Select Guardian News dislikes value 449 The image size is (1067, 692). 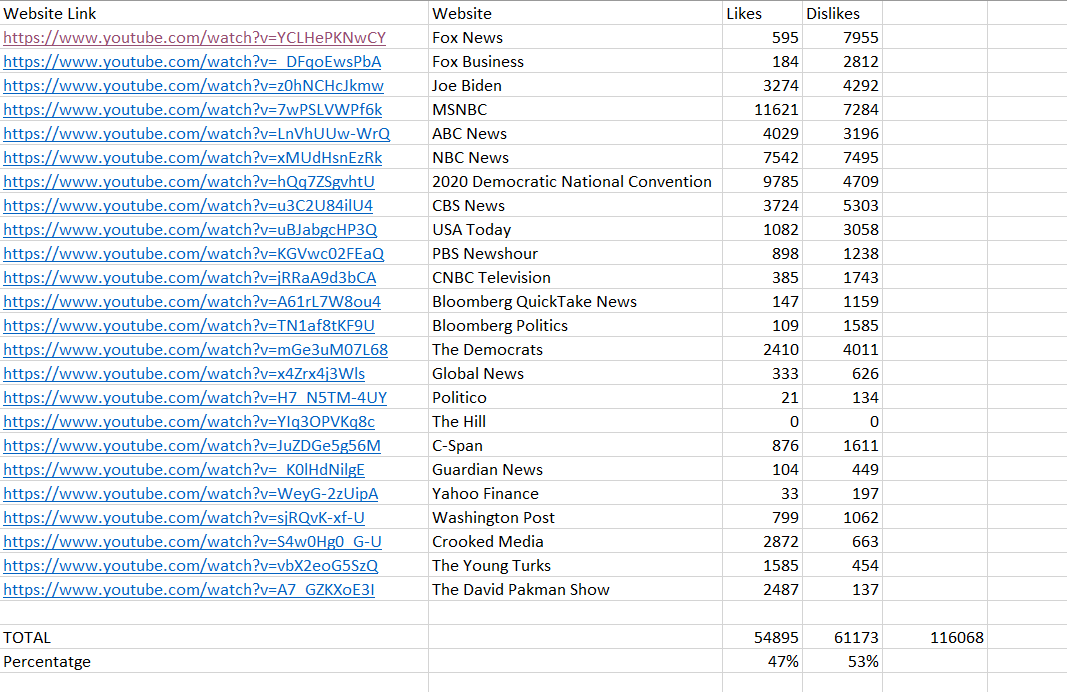(x=842, y=469)
